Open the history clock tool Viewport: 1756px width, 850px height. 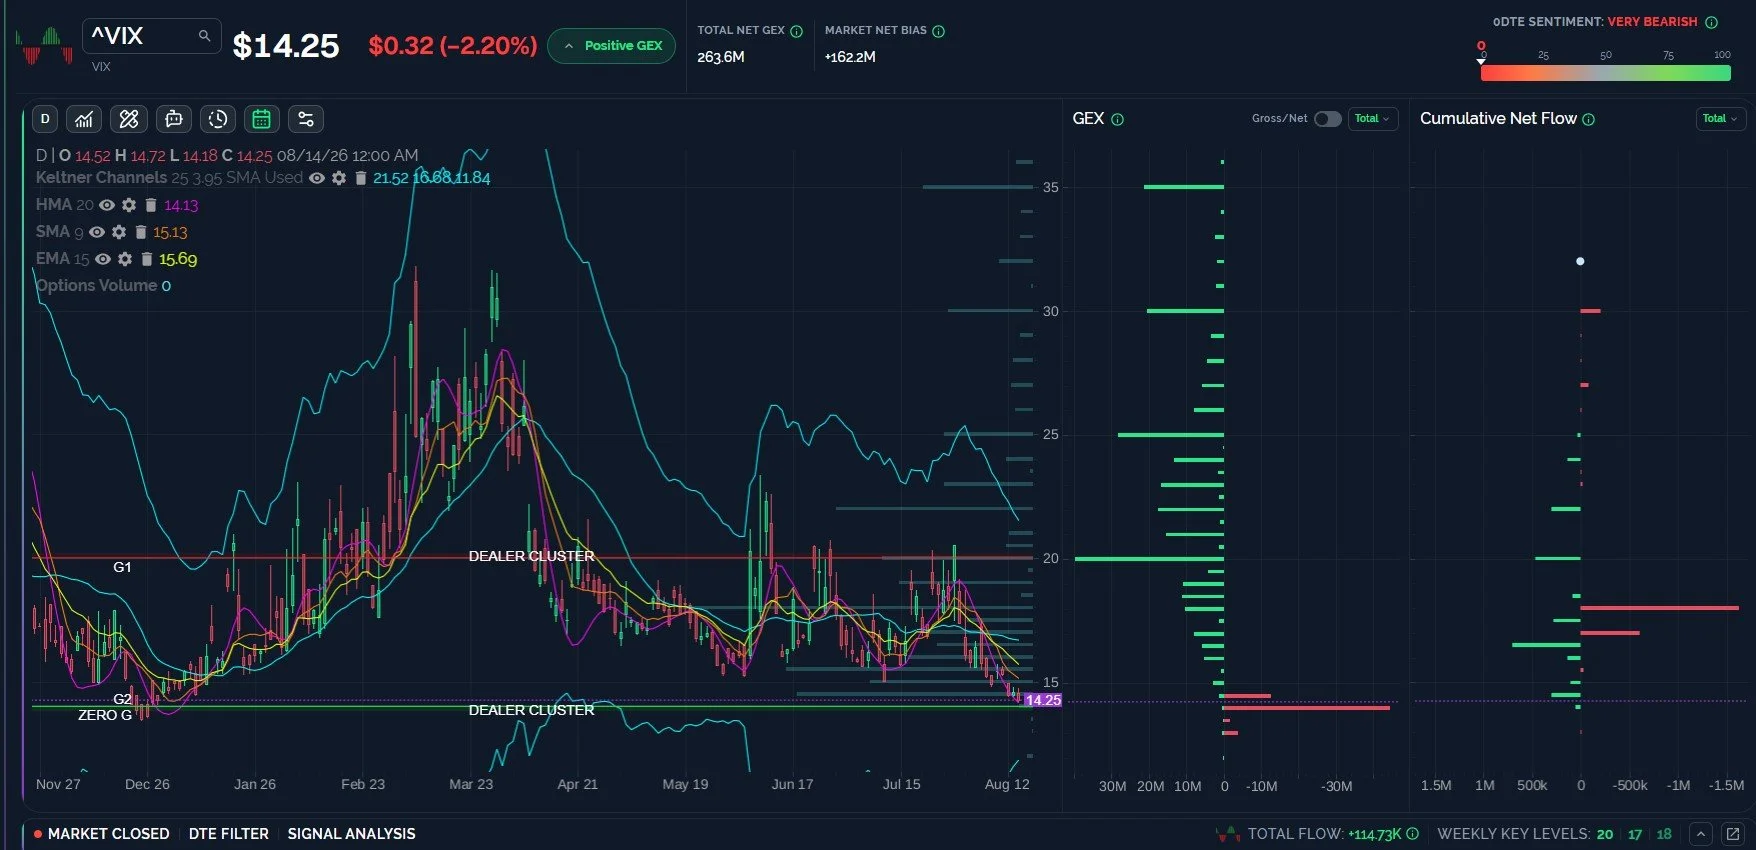click(217, 119)
